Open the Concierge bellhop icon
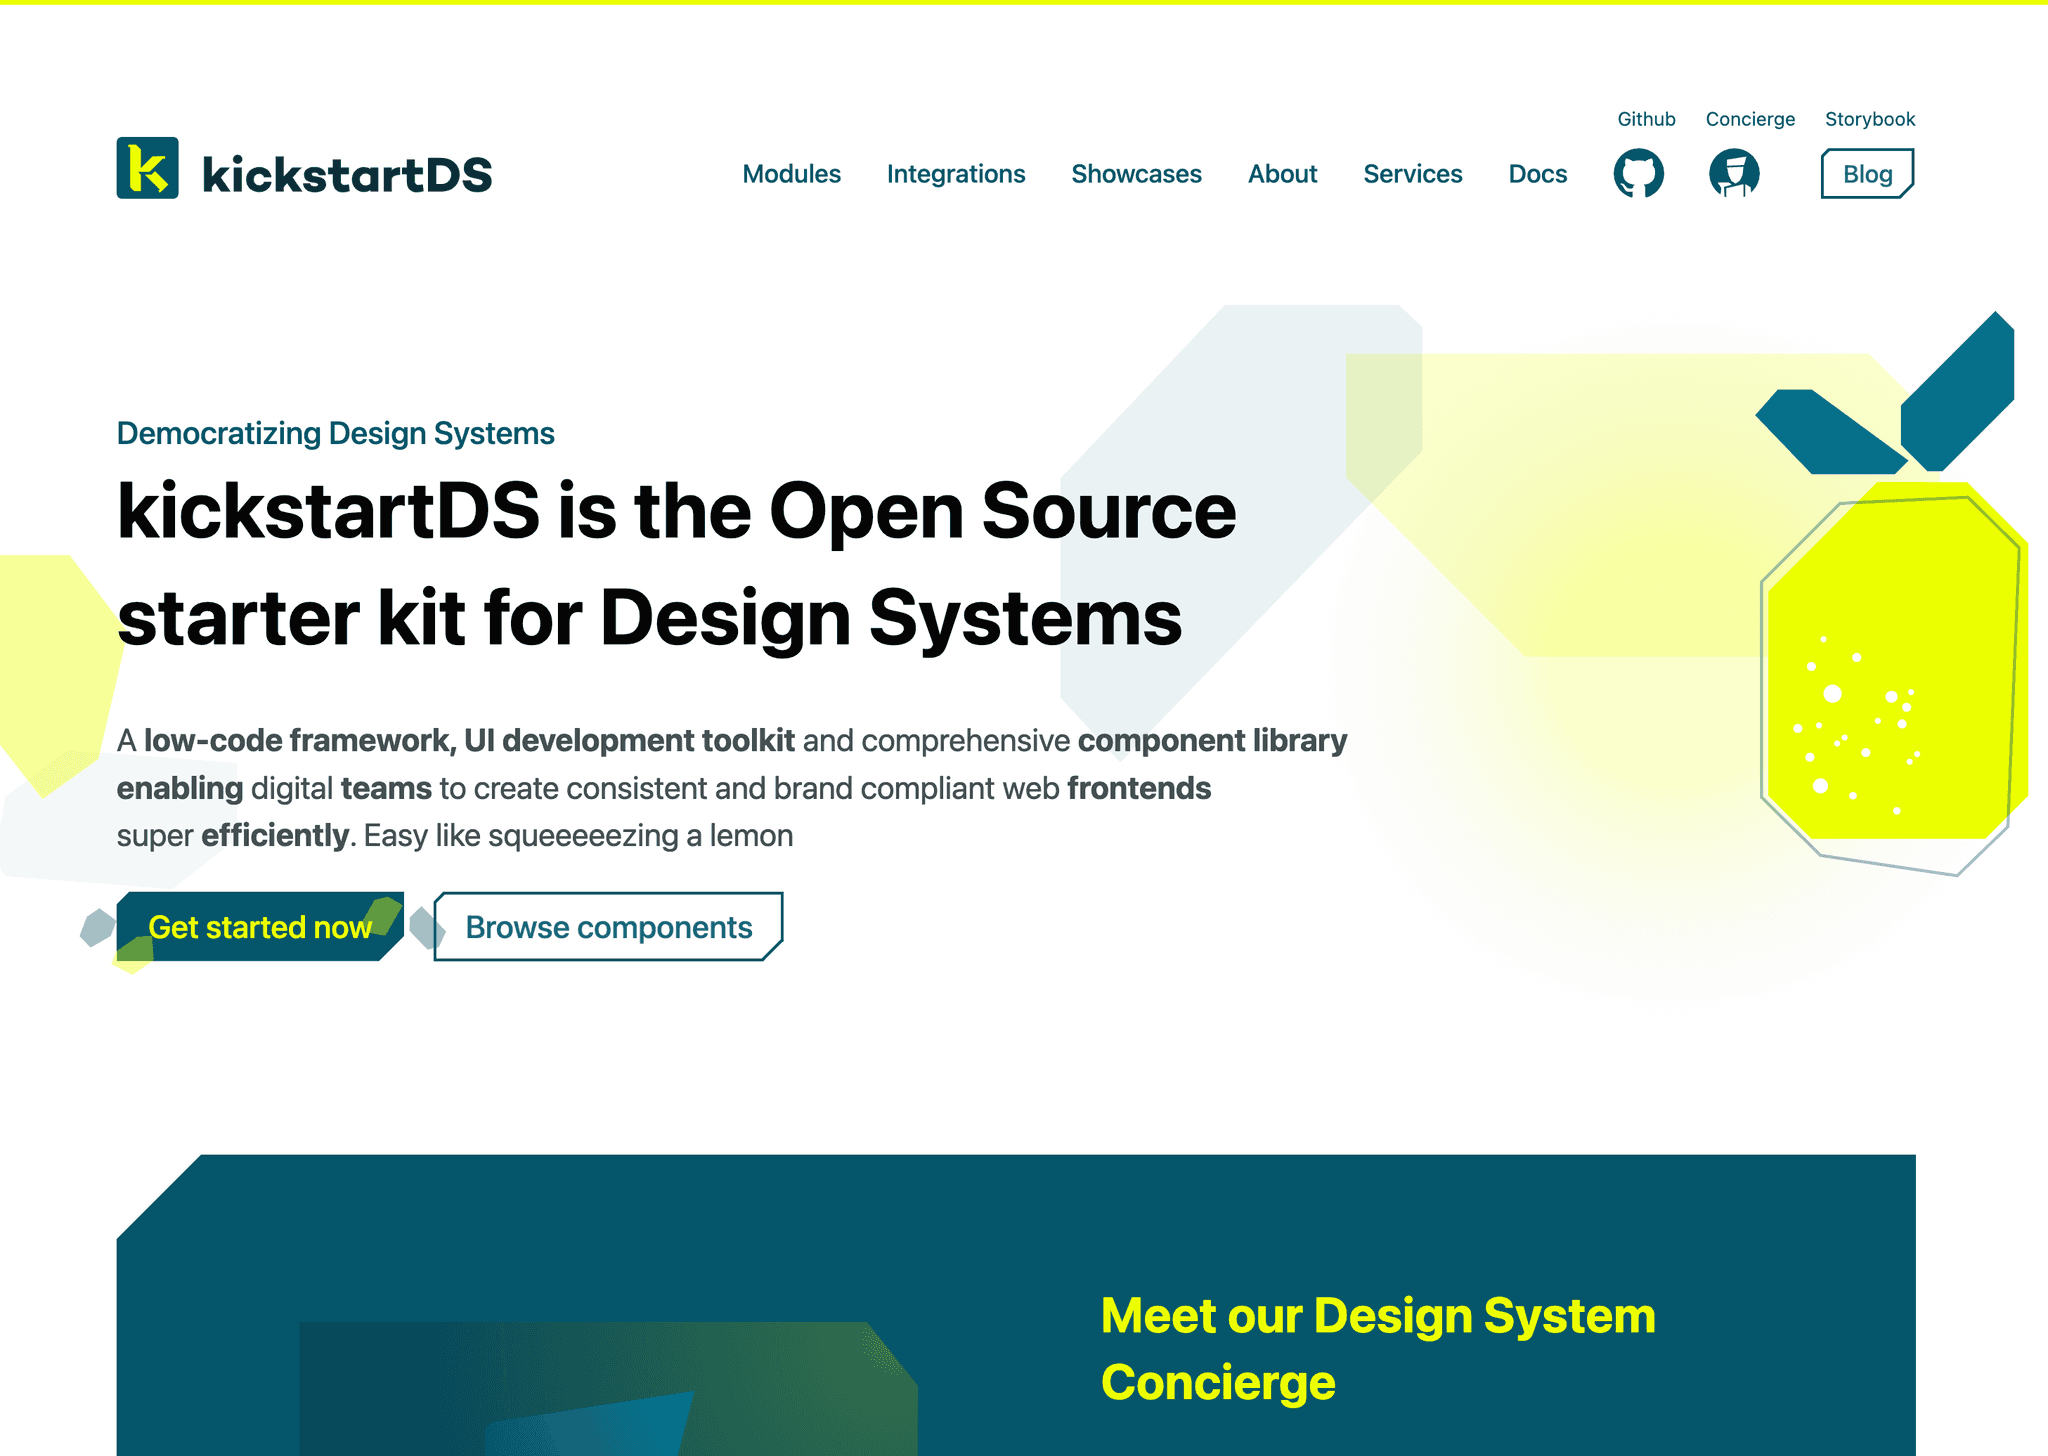 tap(1733, 172)
